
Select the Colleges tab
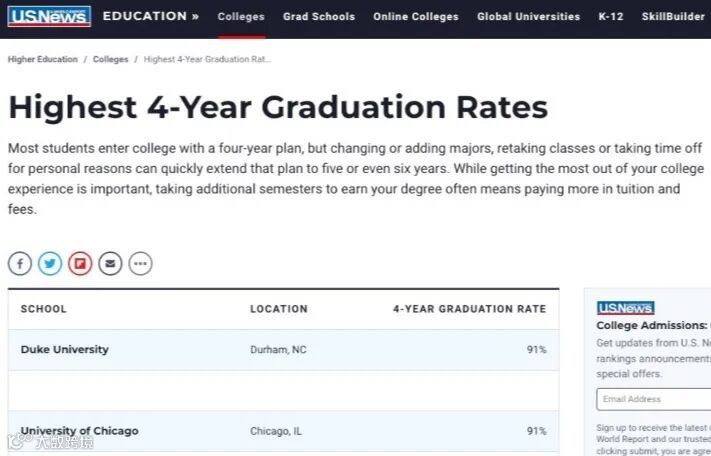click(241, 17)
